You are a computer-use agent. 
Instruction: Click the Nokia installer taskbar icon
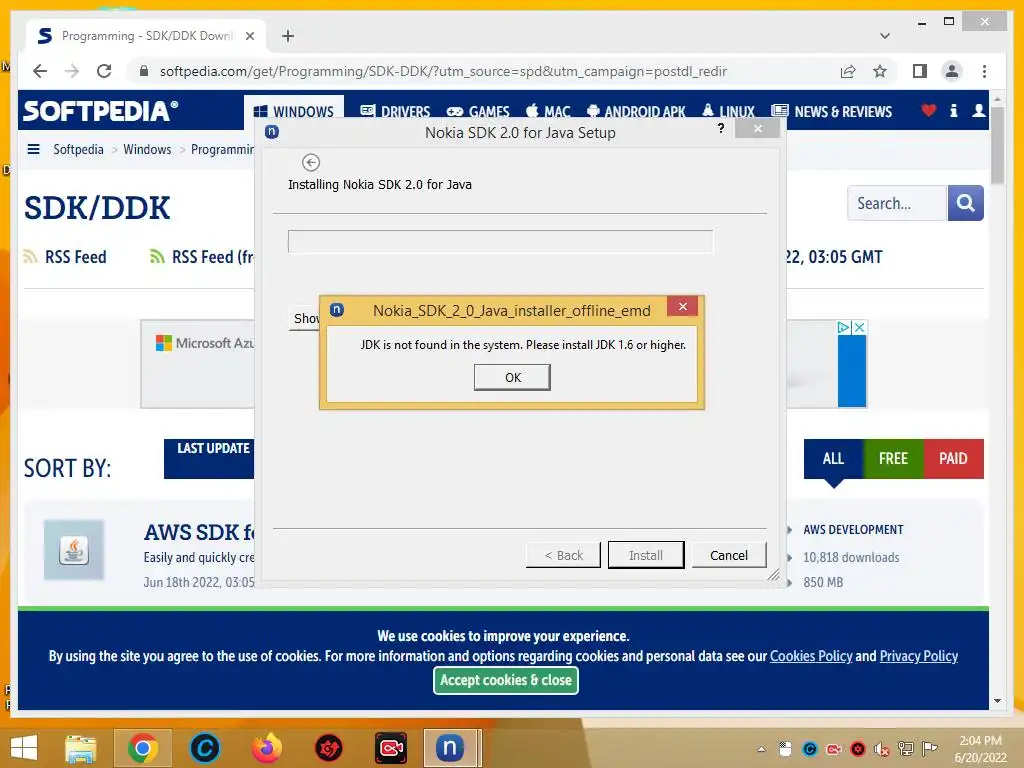click(451, 748)
